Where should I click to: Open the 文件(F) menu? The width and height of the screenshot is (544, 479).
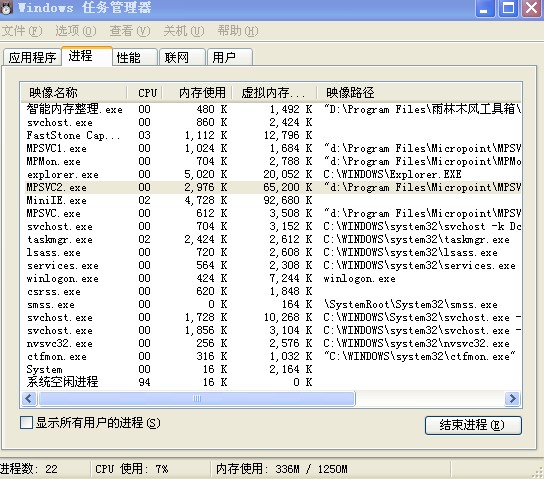point(22,31)
